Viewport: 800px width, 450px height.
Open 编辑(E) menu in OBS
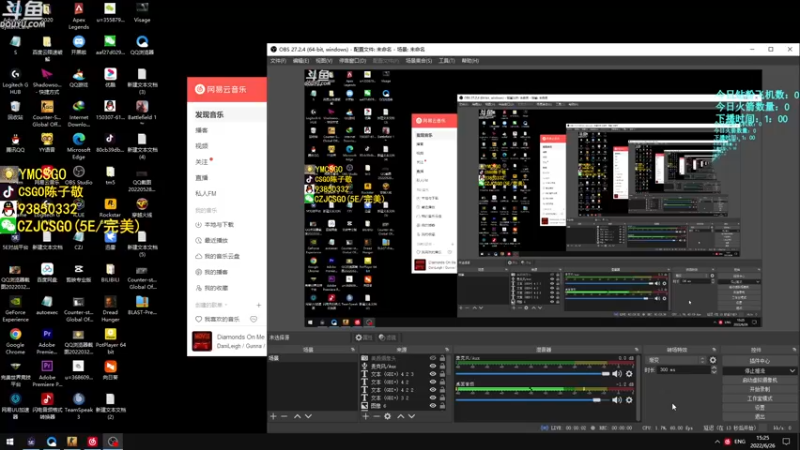point(301,61)
